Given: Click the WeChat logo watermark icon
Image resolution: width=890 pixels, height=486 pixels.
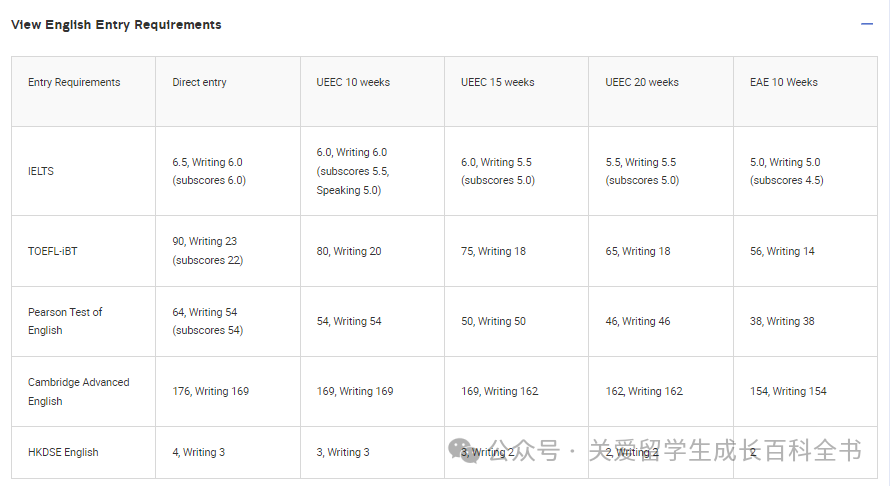Looking at the screenshot, I should click(463, 450).
